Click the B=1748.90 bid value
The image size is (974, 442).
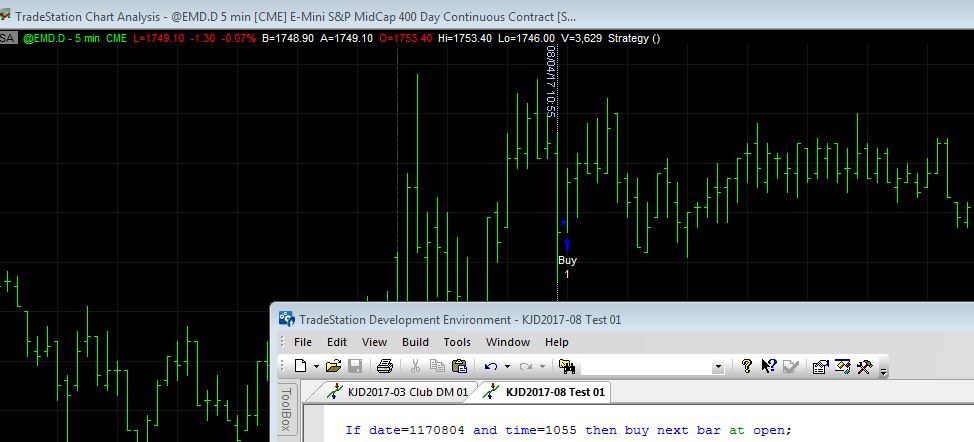pyautogui.click(x=288, y=38)
